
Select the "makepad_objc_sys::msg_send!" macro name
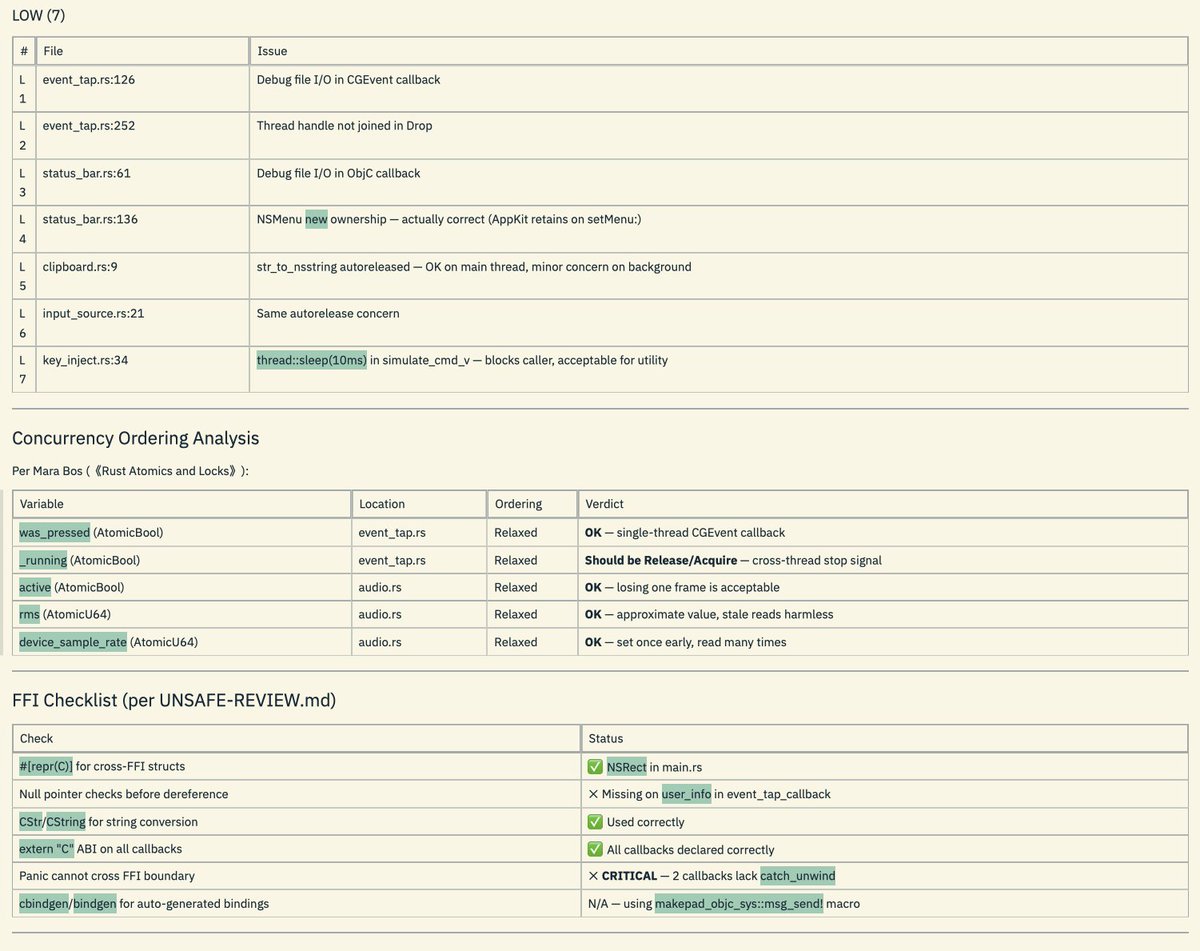739,903
